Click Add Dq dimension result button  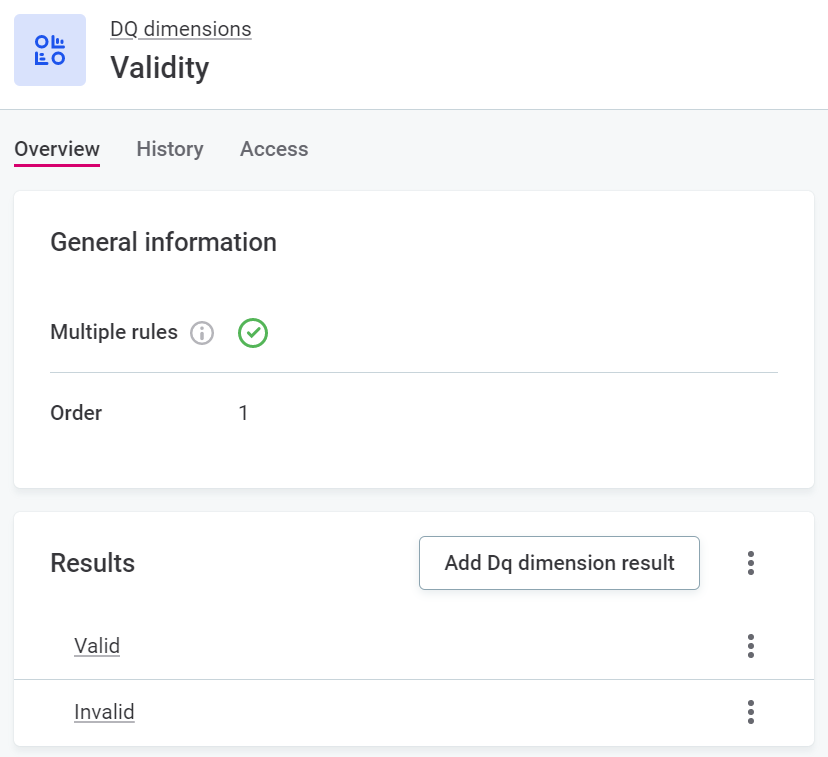point(559,563)
